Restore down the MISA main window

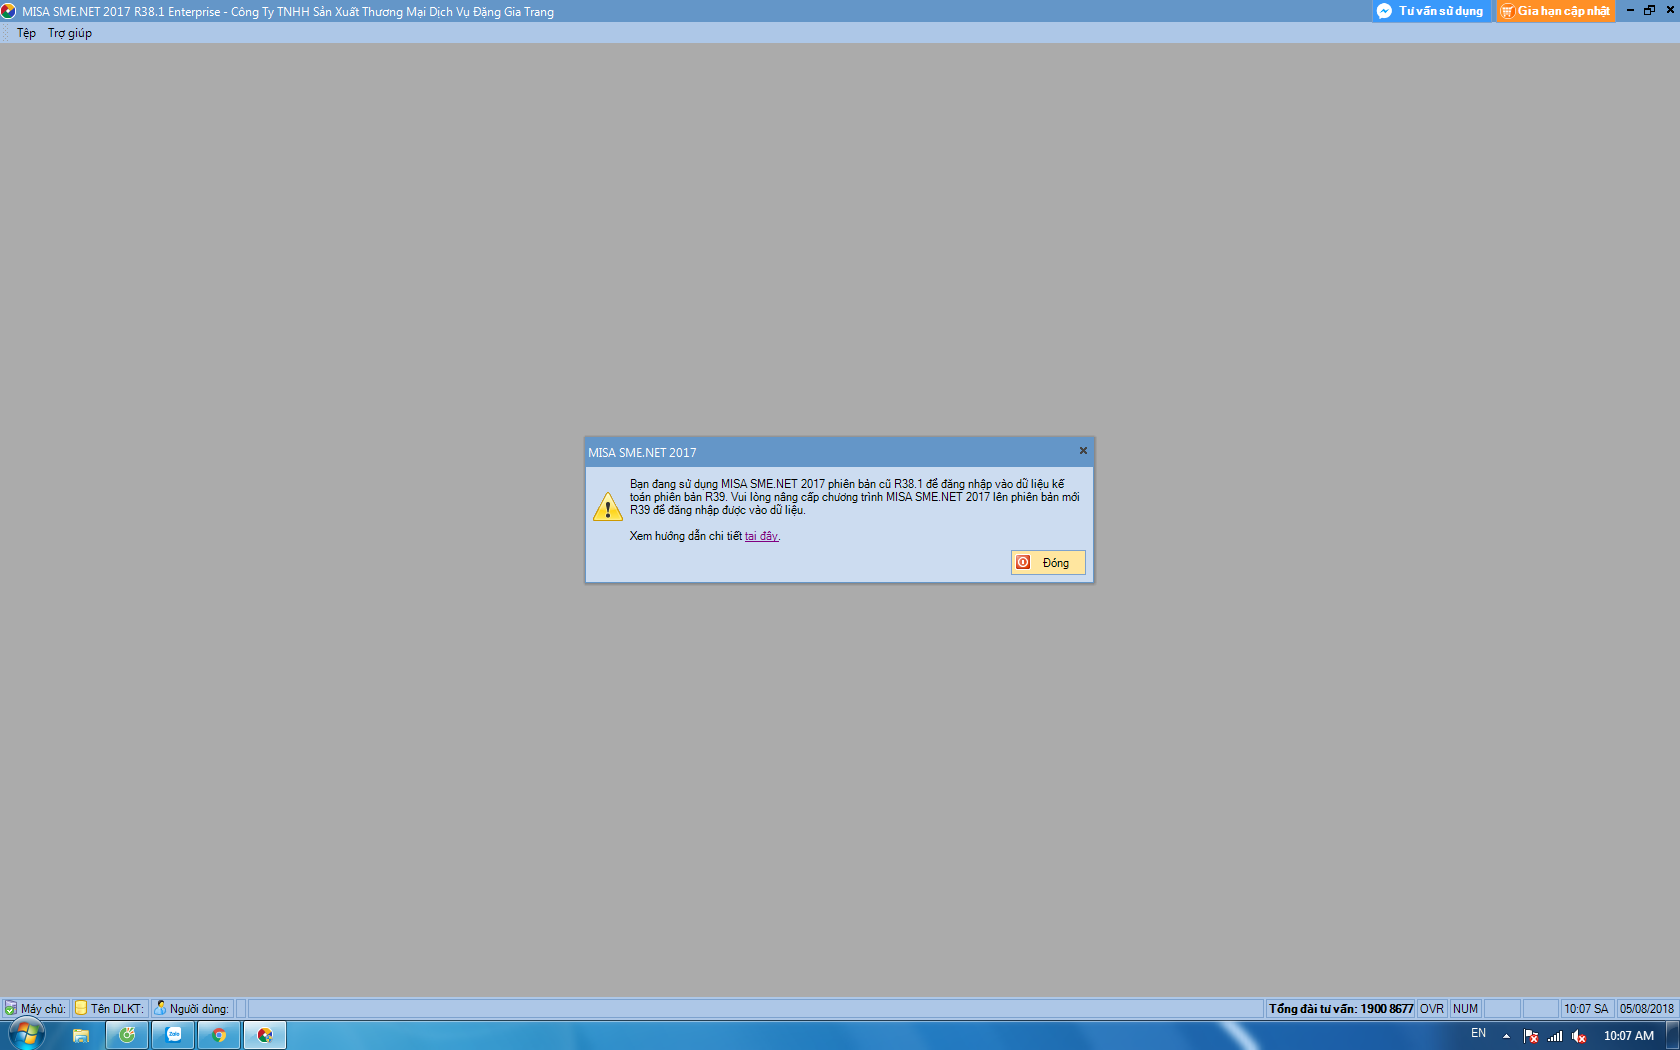point(1649,10)
